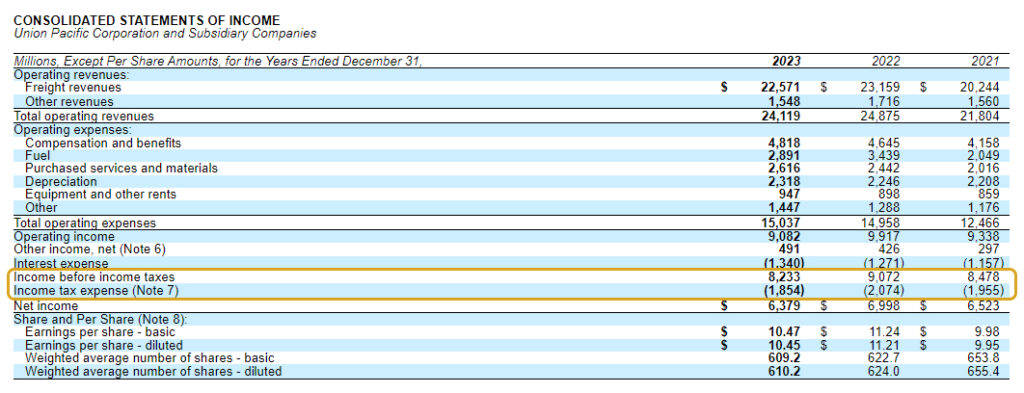Click Freight revenues 2021 value 20,244

[980, 87]
